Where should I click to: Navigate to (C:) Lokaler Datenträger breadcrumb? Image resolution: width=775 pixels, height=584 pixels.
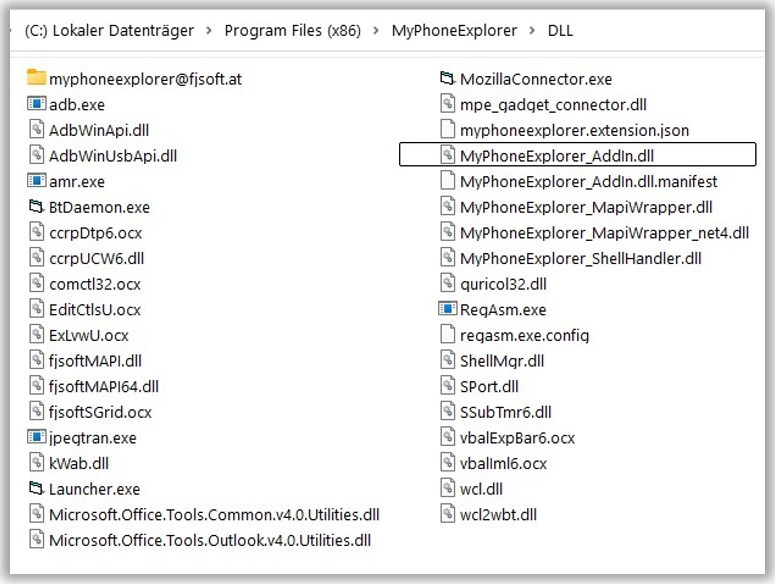[109, 31]
